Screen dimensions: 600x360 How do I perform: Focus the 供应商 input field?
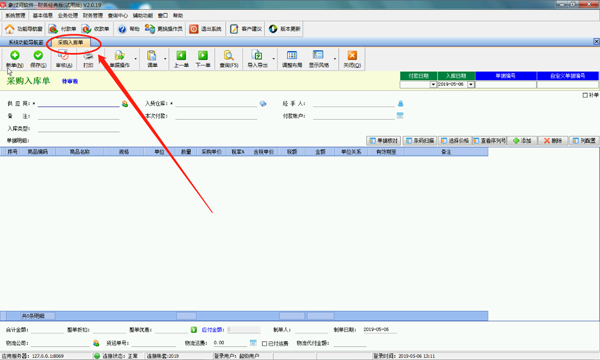click(78, 104)
